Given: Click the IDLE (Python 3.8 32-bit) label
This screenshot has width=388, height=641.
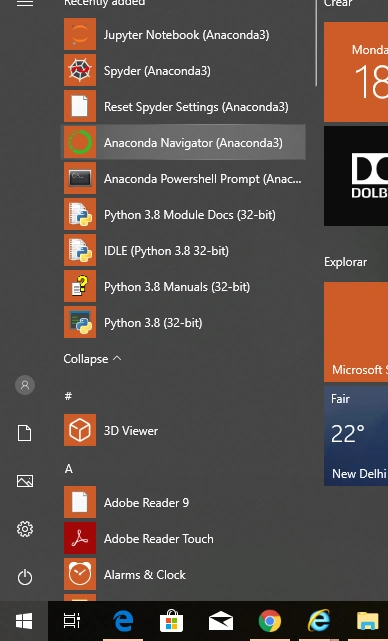Looking at the screenshot, I should pos(166,251).
